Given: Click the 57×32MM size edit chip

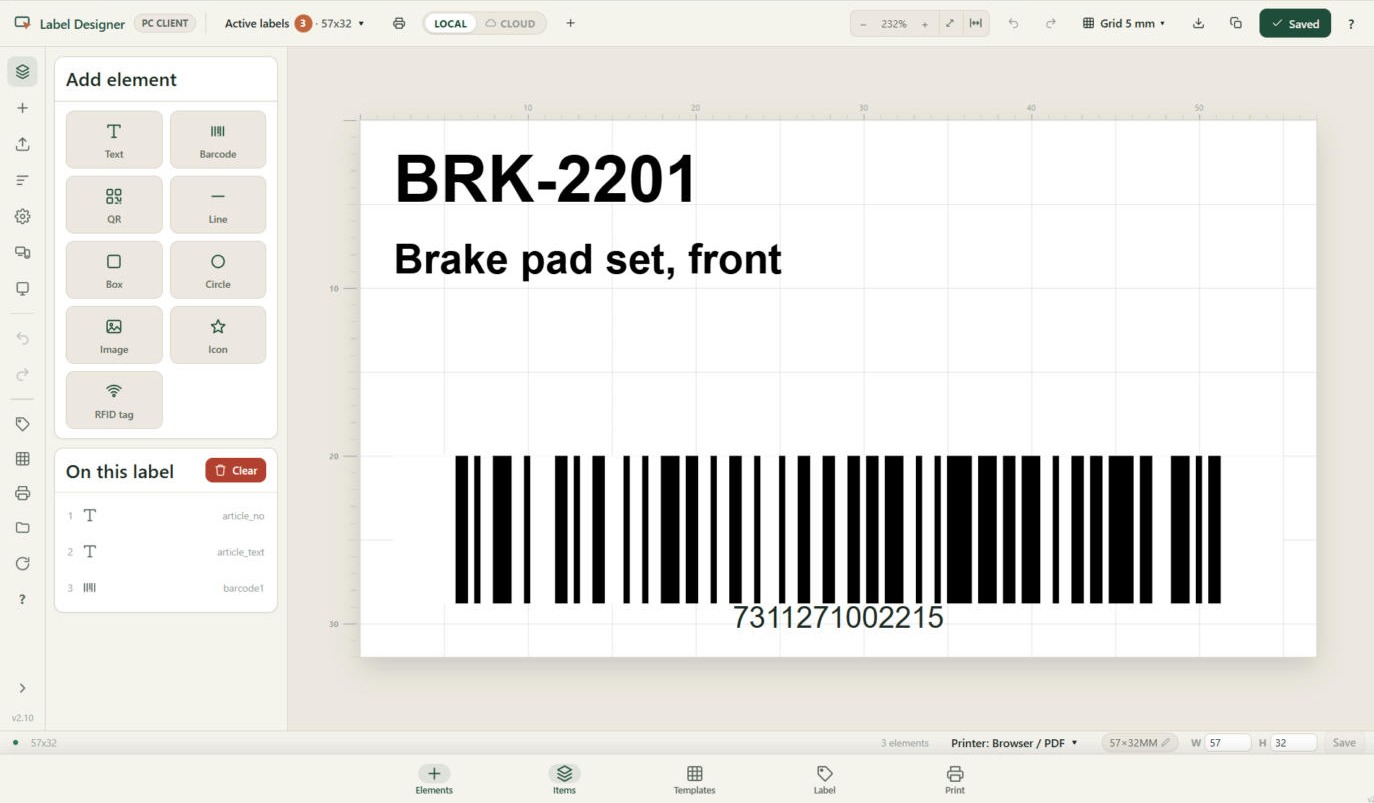Looking at the screenshot, I should (x=1140, y=743).
